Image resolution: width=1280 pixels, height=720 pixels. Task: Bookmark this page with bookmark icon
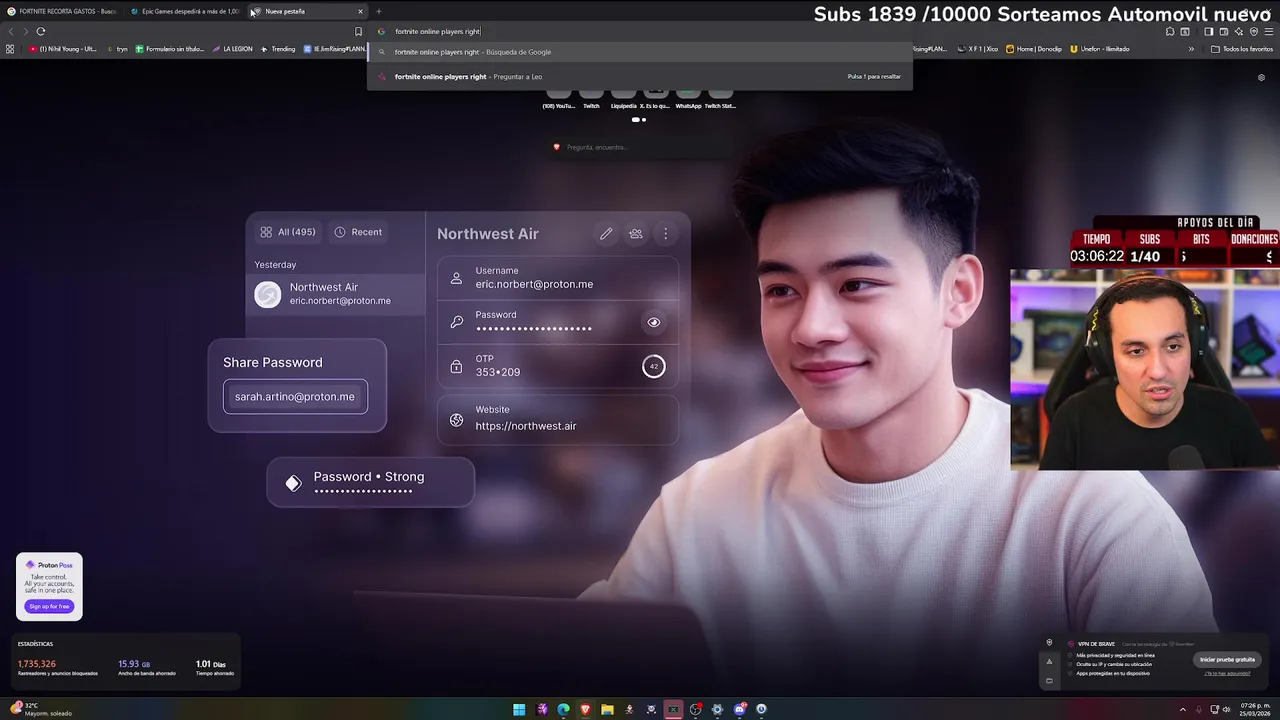coord(358,31)
